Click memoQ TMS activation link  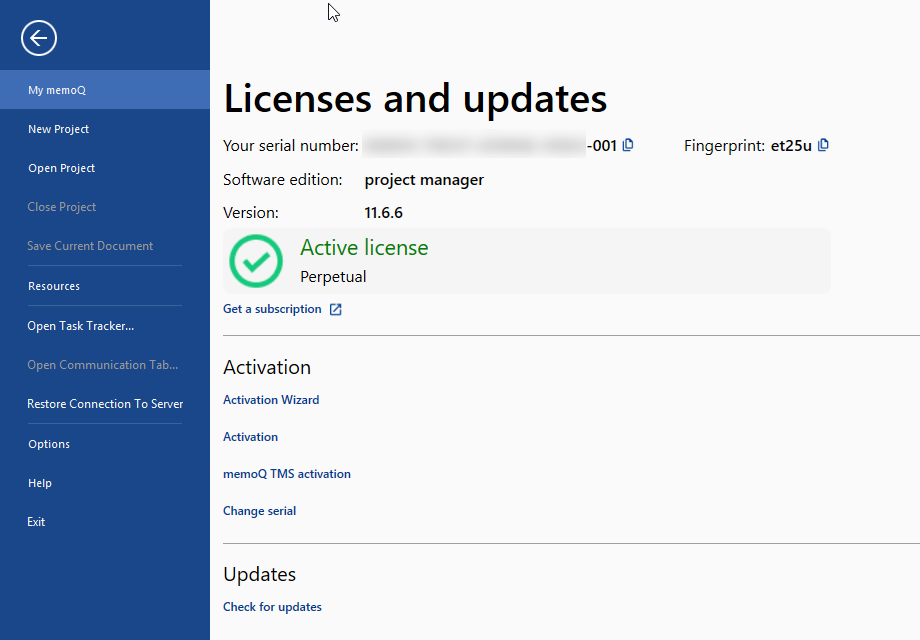287,474
